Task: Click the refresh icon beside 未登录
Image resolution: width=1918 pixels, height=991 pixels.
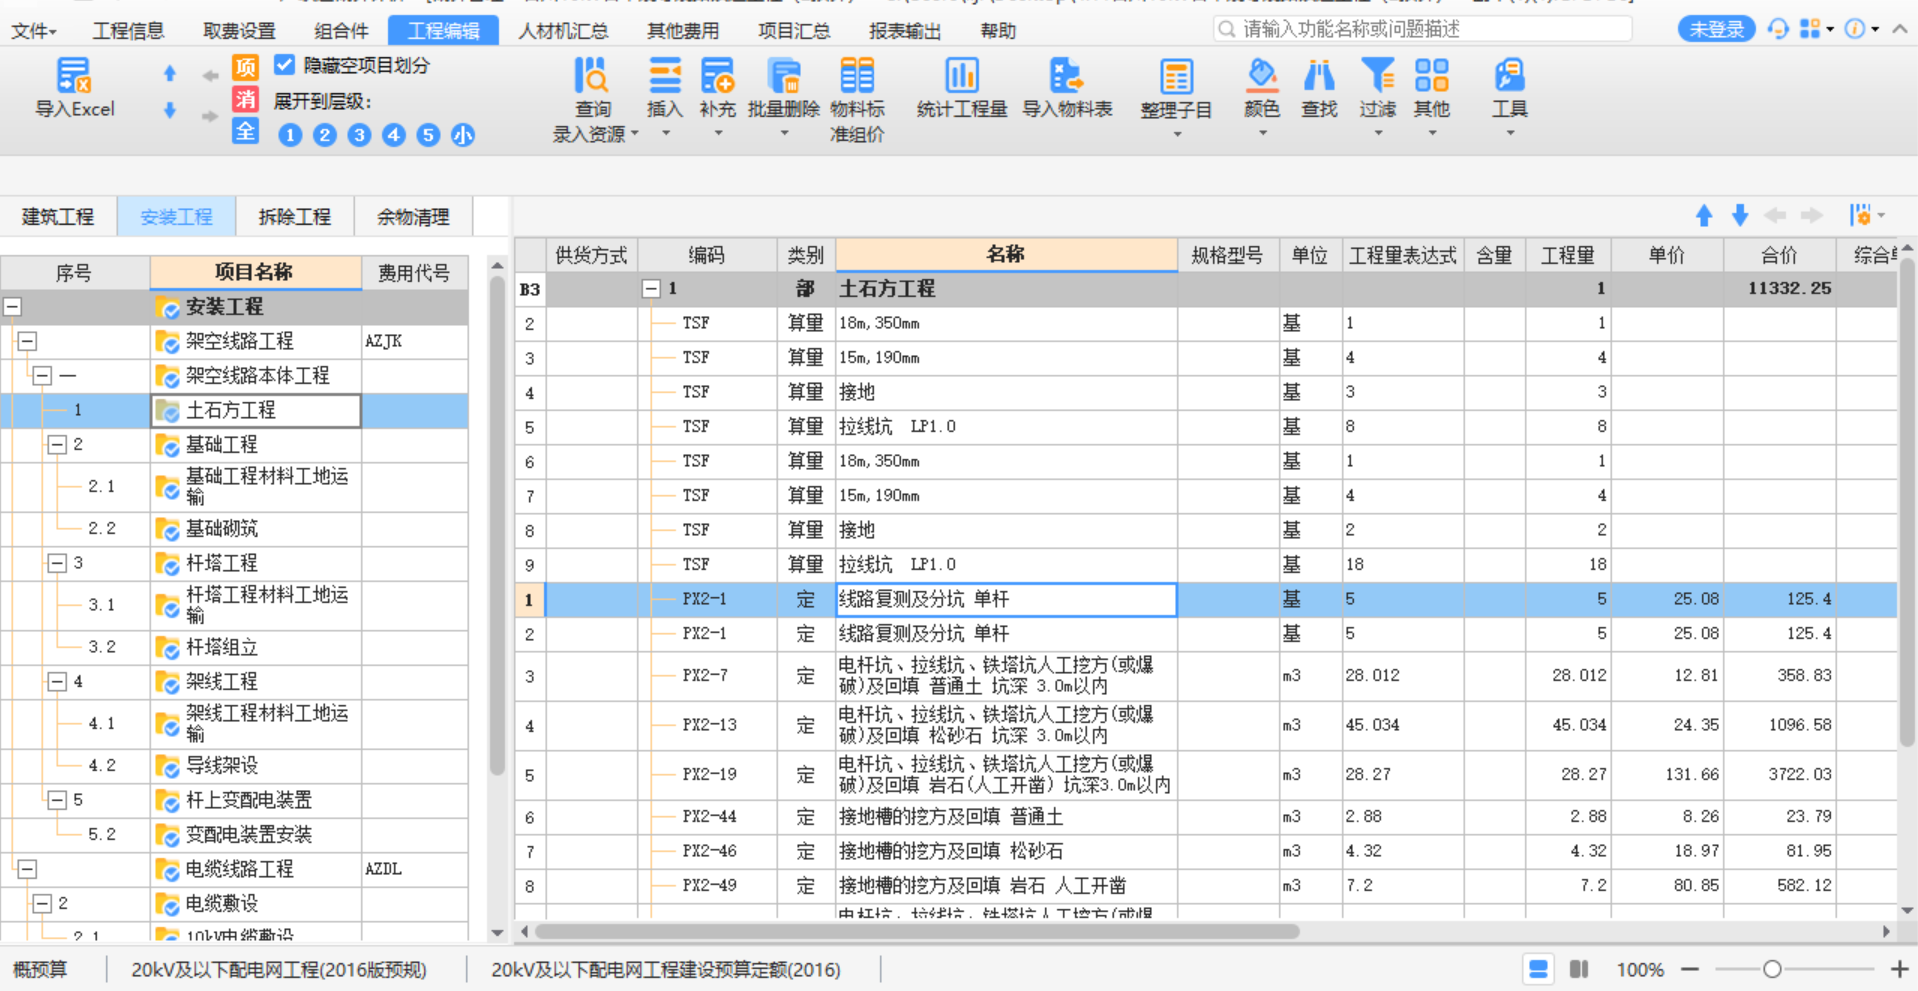Action: (1777, 29)
